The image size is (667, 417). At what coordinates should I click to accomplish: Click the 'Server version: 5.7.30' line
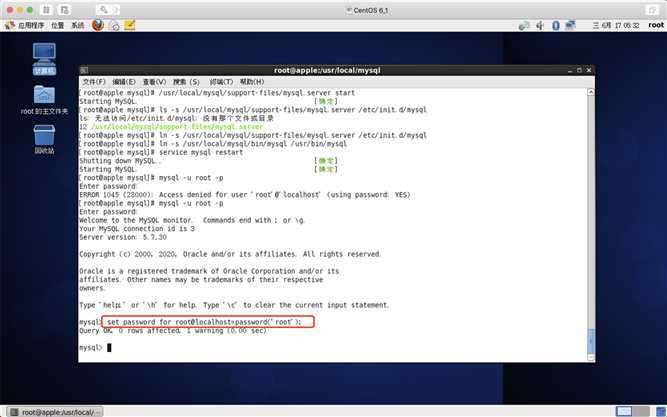click(x=123, y=237)
